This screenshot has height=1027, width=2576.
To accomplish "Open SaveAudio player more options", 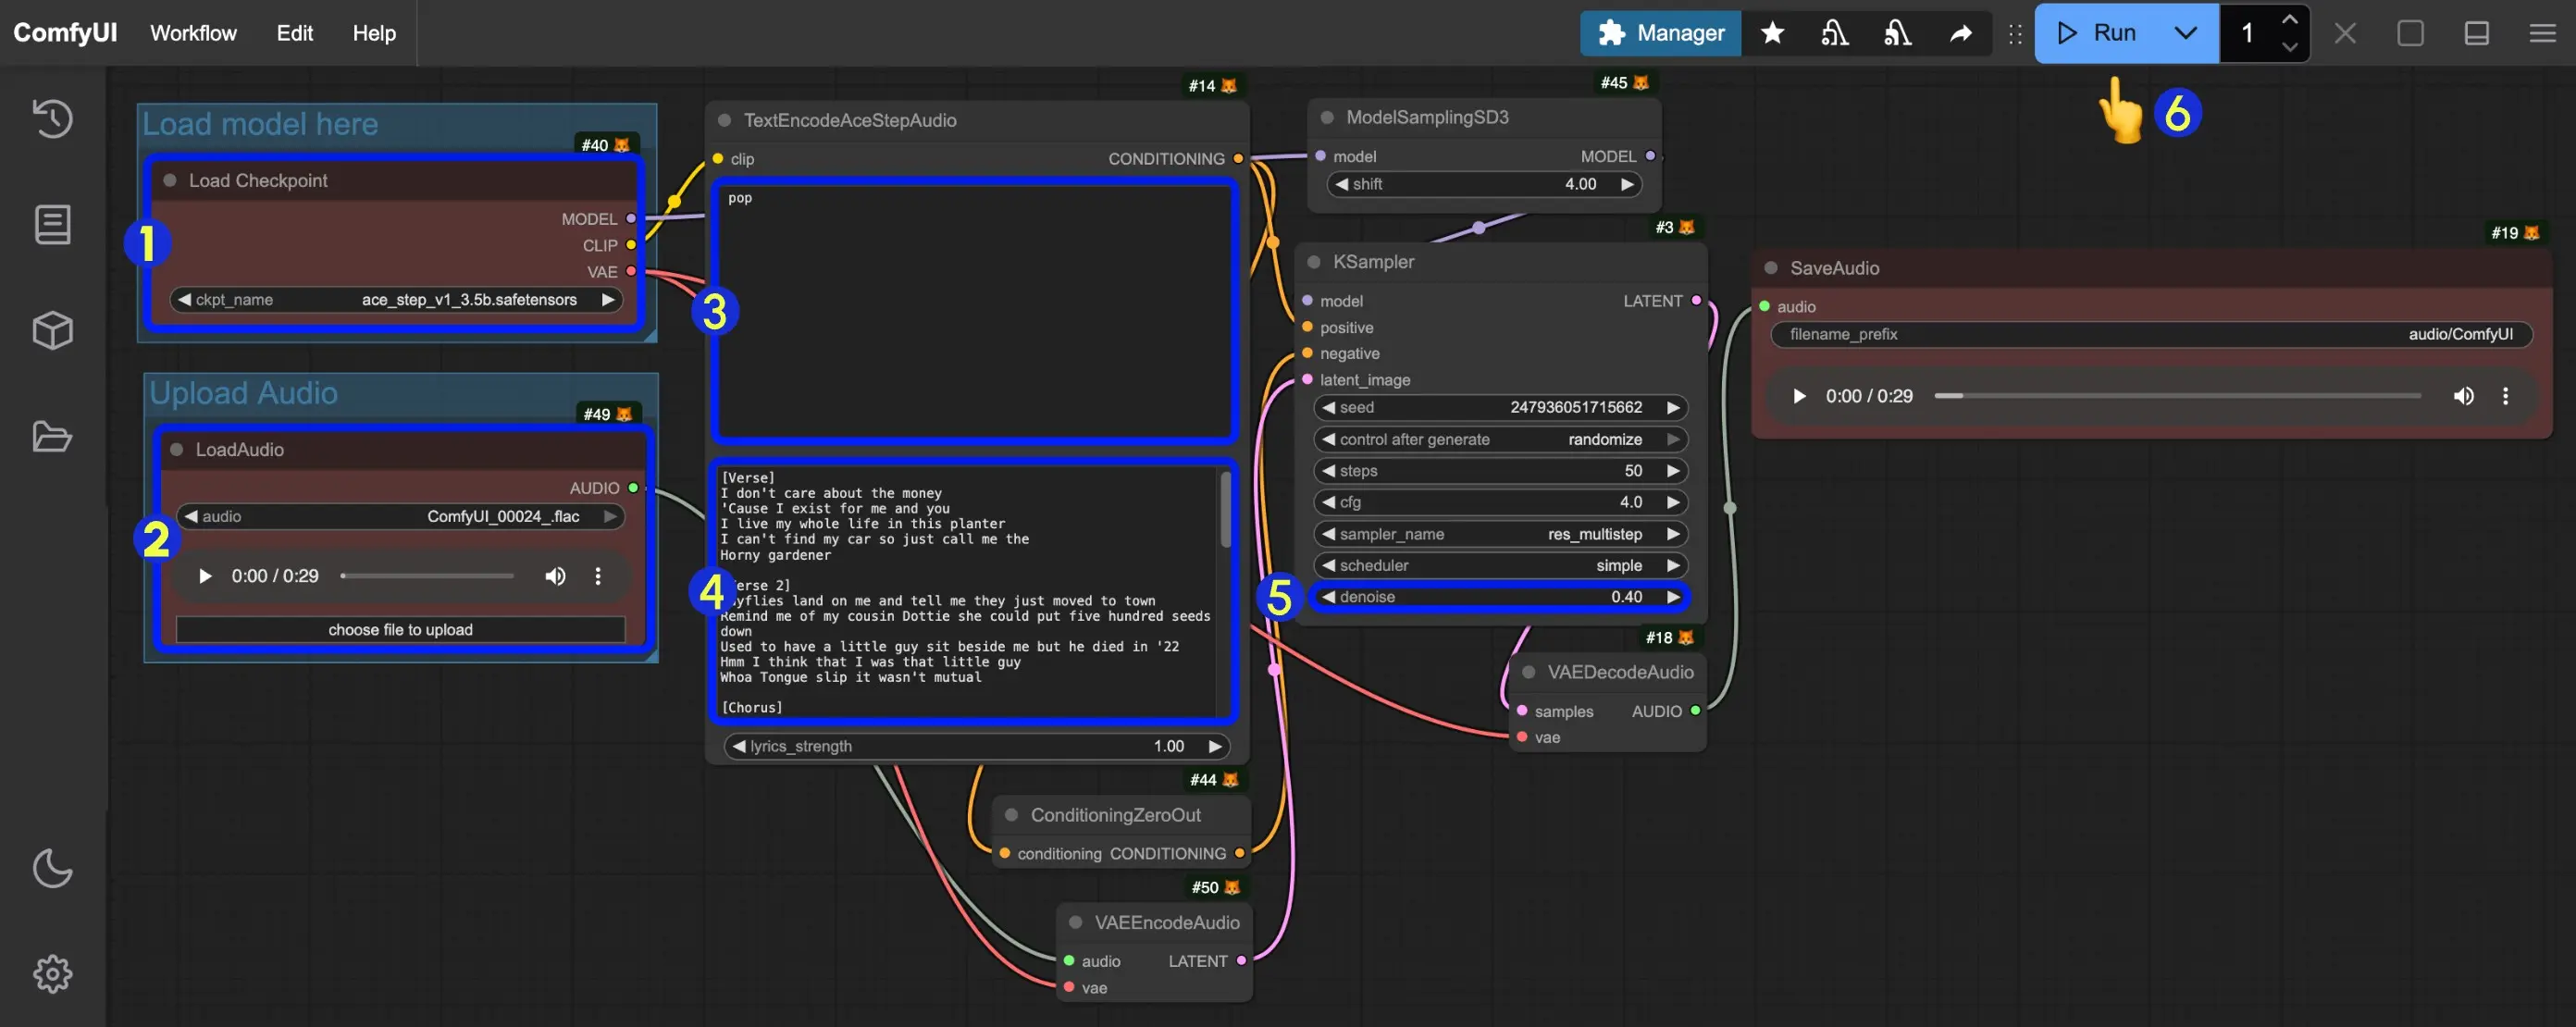I will tap(2505, 396).
